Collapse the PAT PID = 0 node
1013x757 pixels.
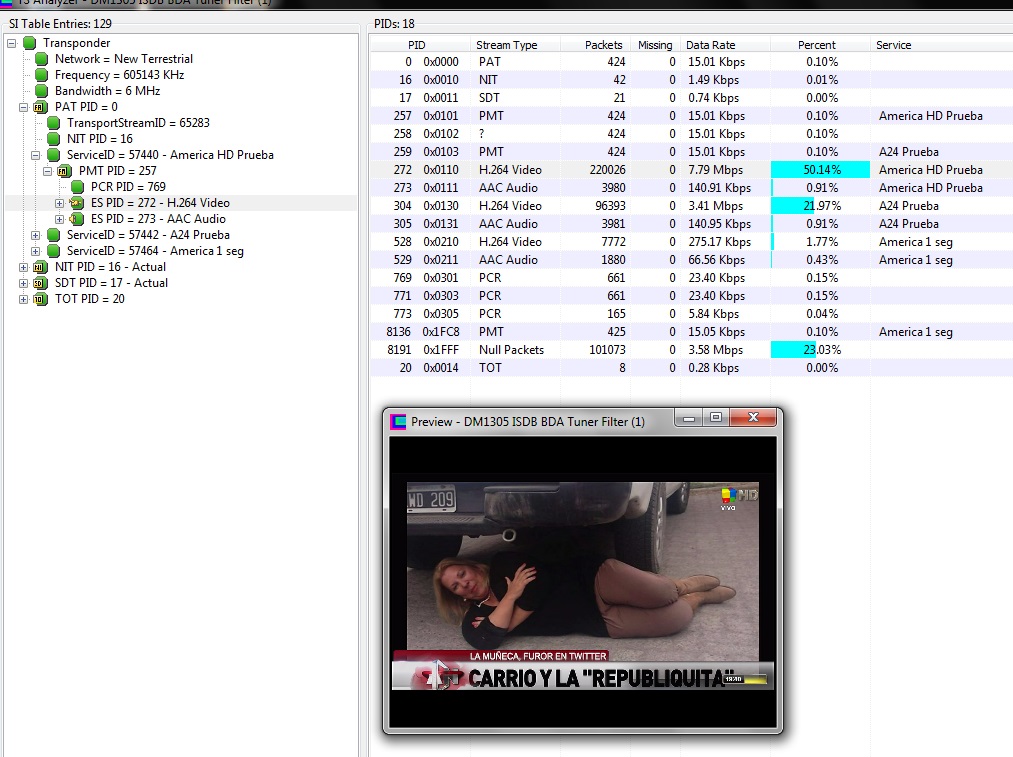(x=23, y=107)
